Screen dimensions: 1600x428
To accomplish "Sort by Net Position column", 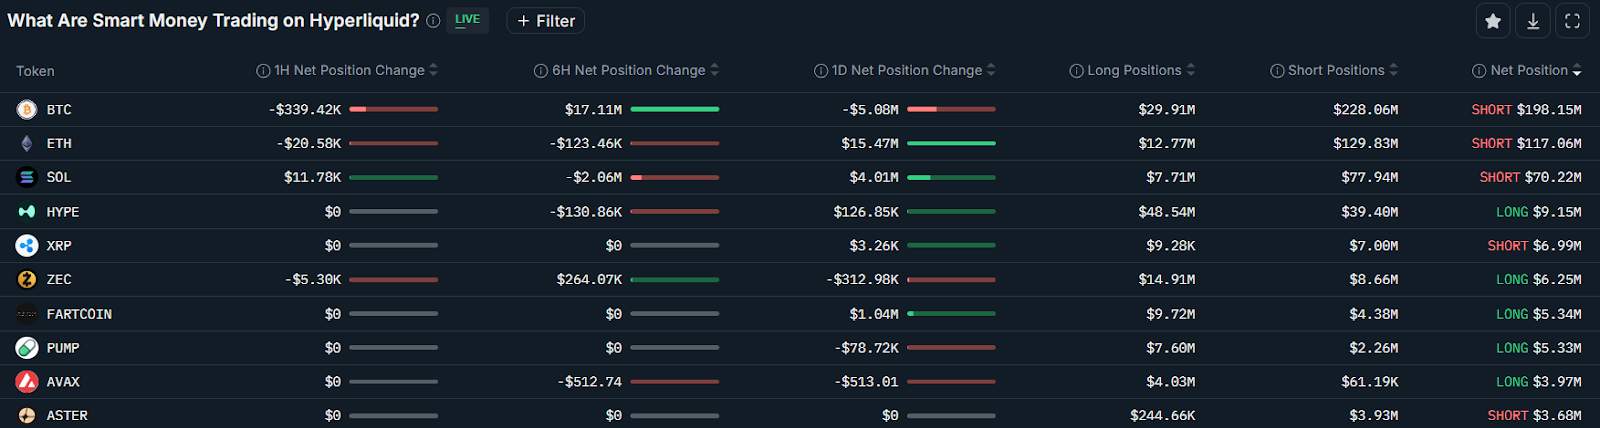I will click(1527, 71).
